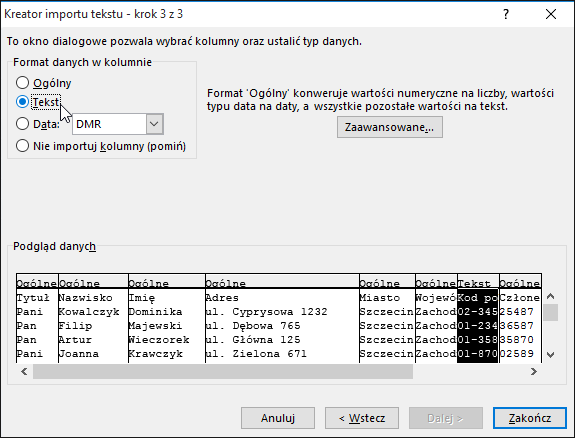Select the Człone column in preview
The height and width of the screenshot is (438, 575).
click(520, 298)
